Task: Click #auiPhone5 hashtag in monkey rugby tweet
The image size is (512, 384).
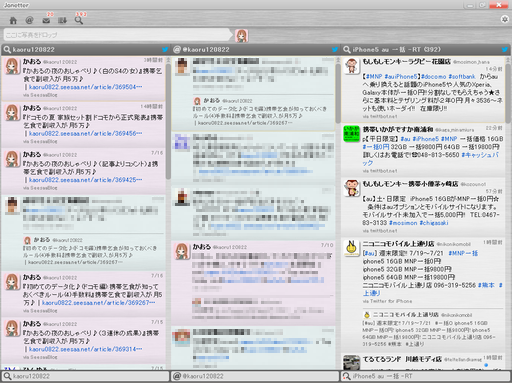Action: (x=401, y=77)
